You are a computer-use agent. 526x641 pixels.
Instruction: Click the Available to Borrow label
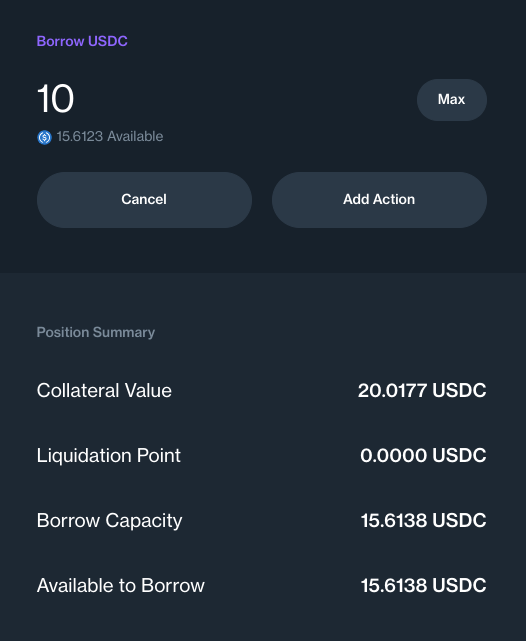tap(121, 585)
